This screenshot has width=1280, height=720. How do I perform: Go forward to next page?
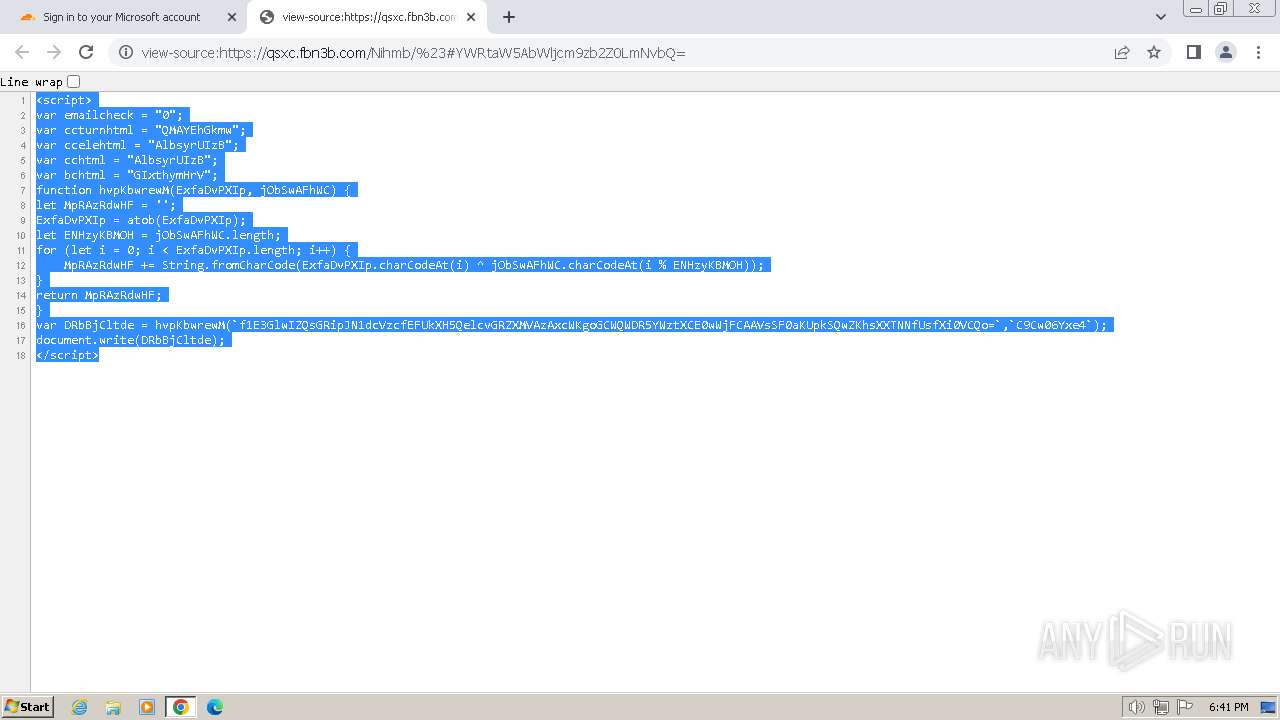[54, 52]
